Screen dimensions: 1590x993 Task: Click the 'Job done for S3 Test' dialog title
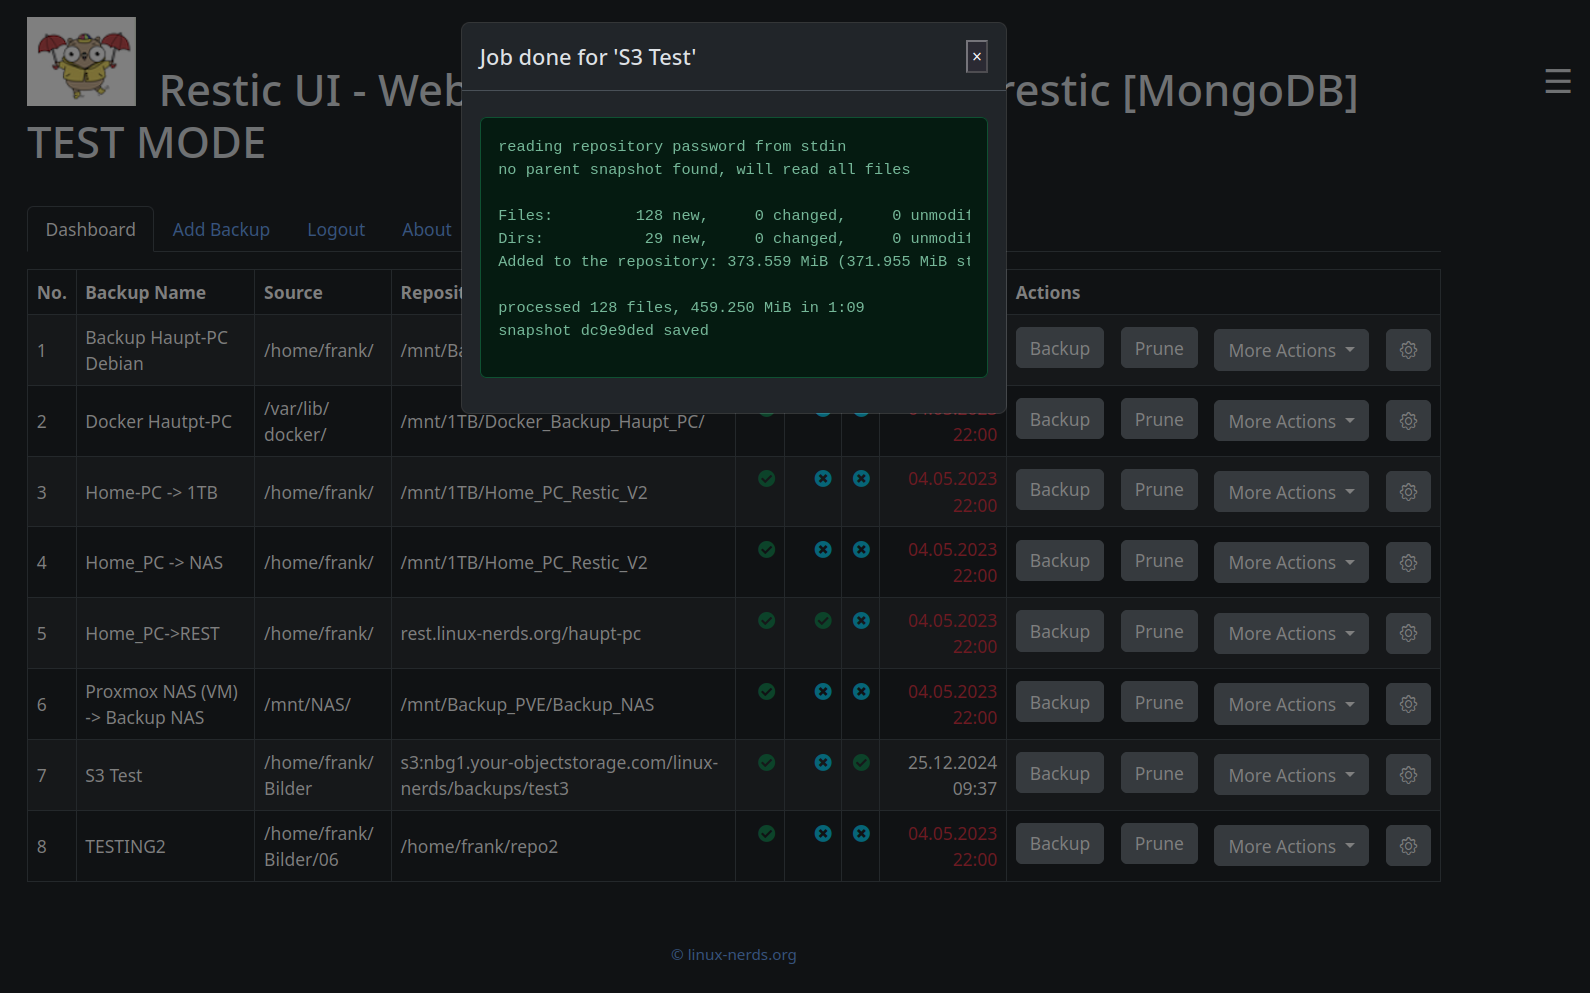587,58
